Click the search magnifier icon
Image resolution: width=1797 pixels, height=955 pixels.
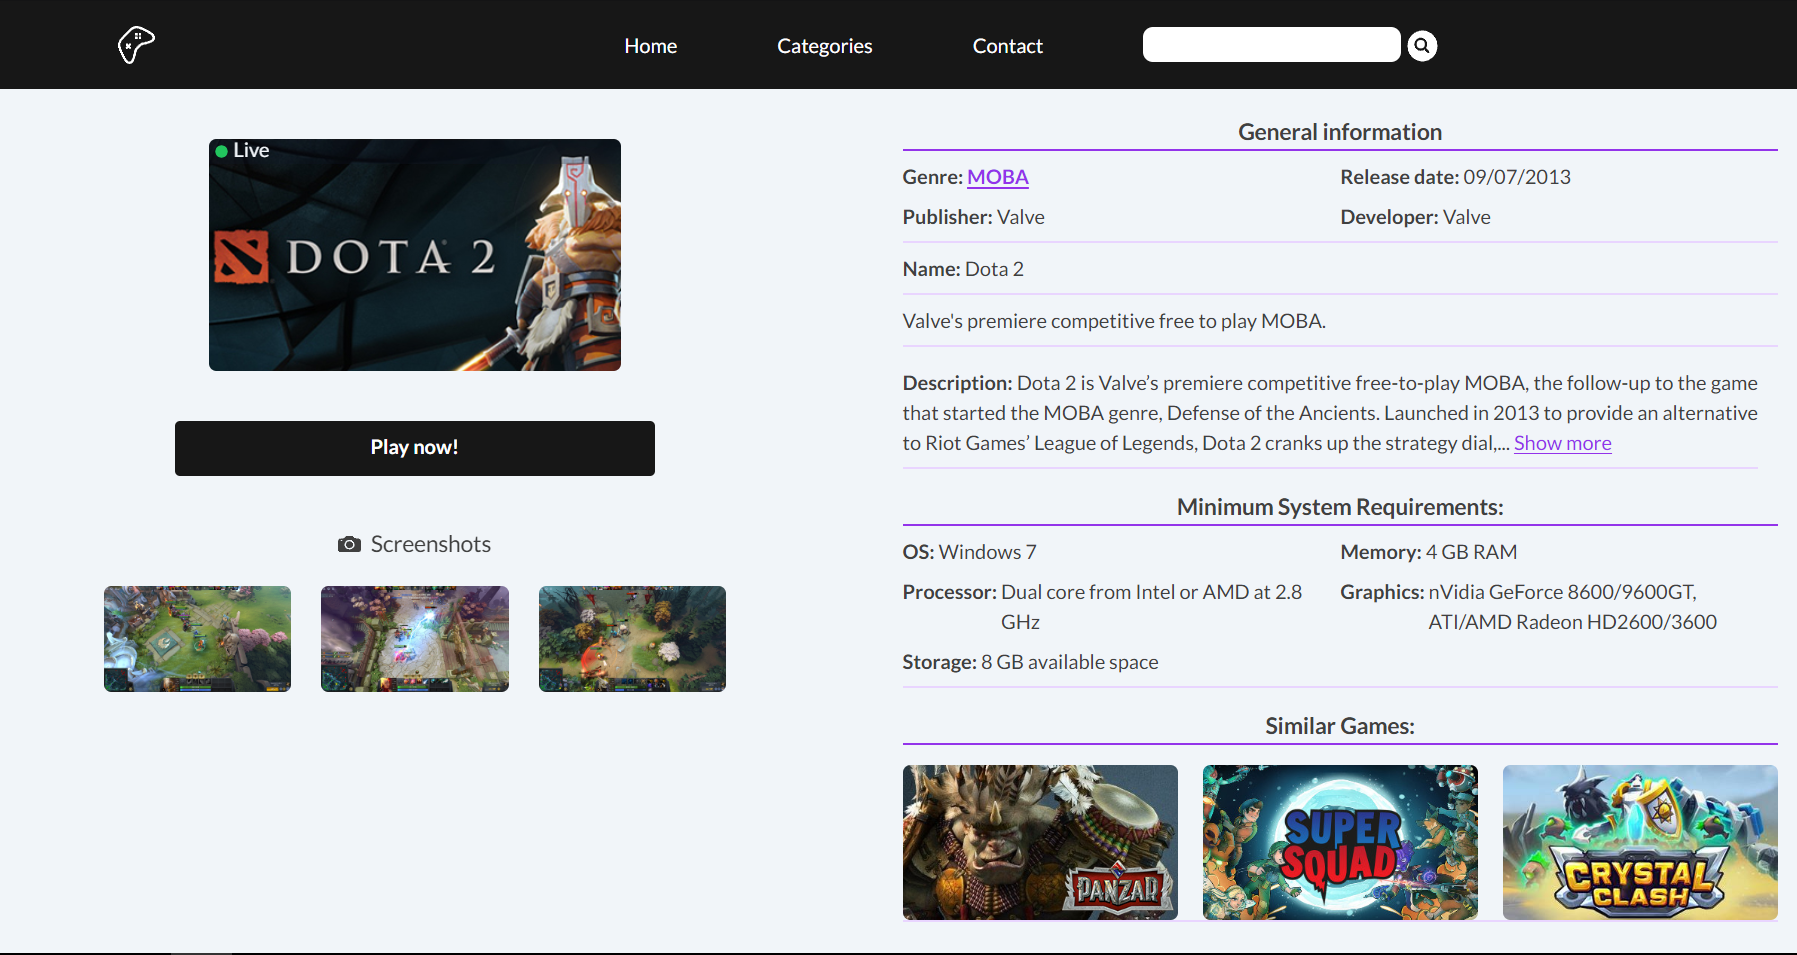click(1422, 45)
